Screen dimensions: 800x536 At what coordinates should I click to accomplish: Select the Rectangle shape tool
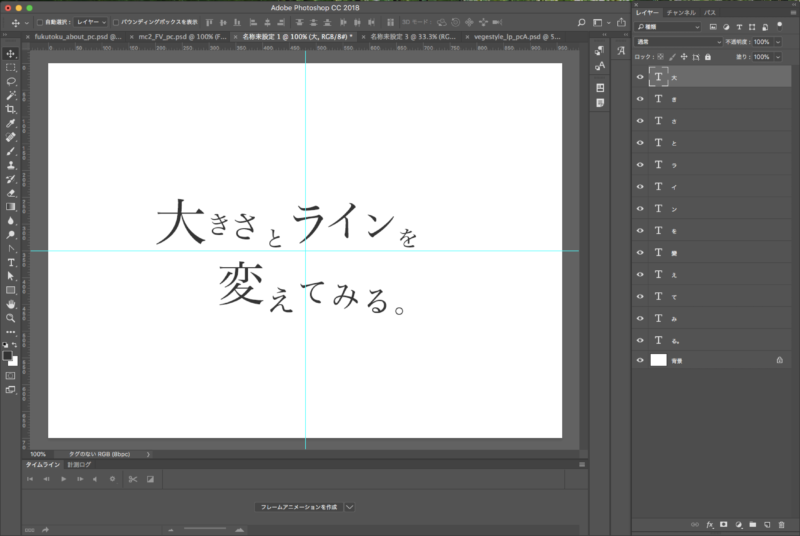[x=11, y=290]
